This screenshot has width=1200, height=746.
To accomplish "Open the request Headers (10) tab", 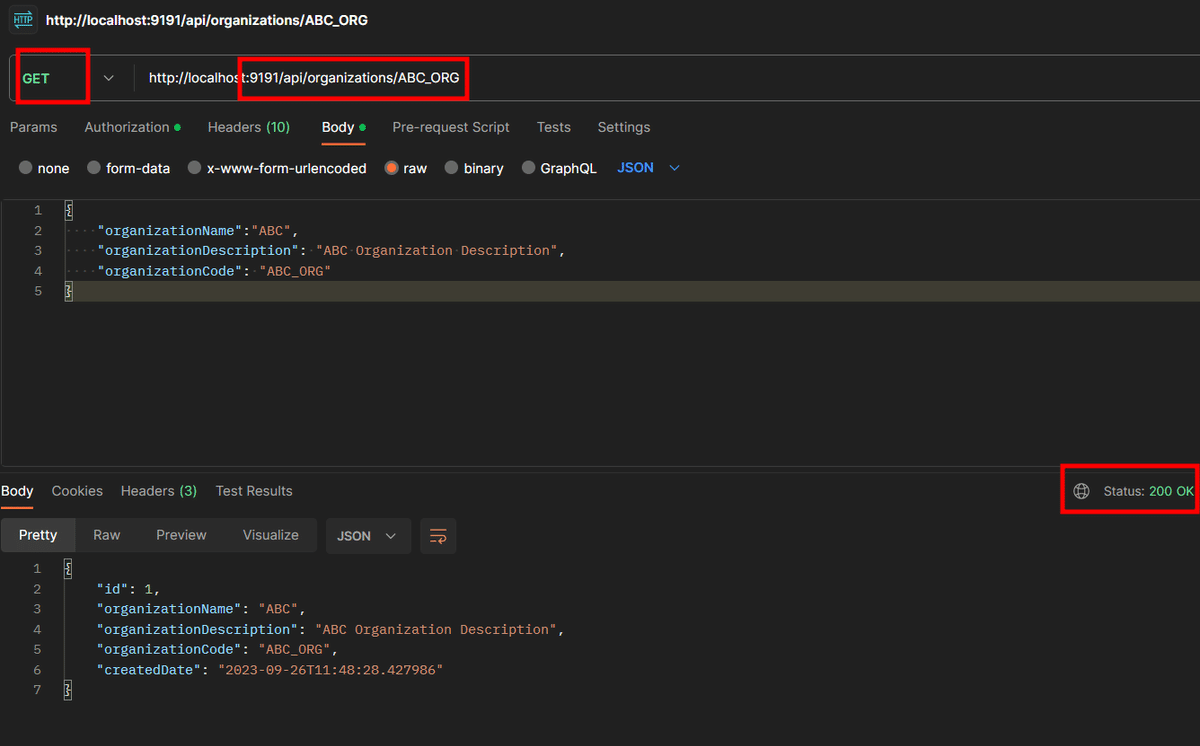I will (249, 127).
